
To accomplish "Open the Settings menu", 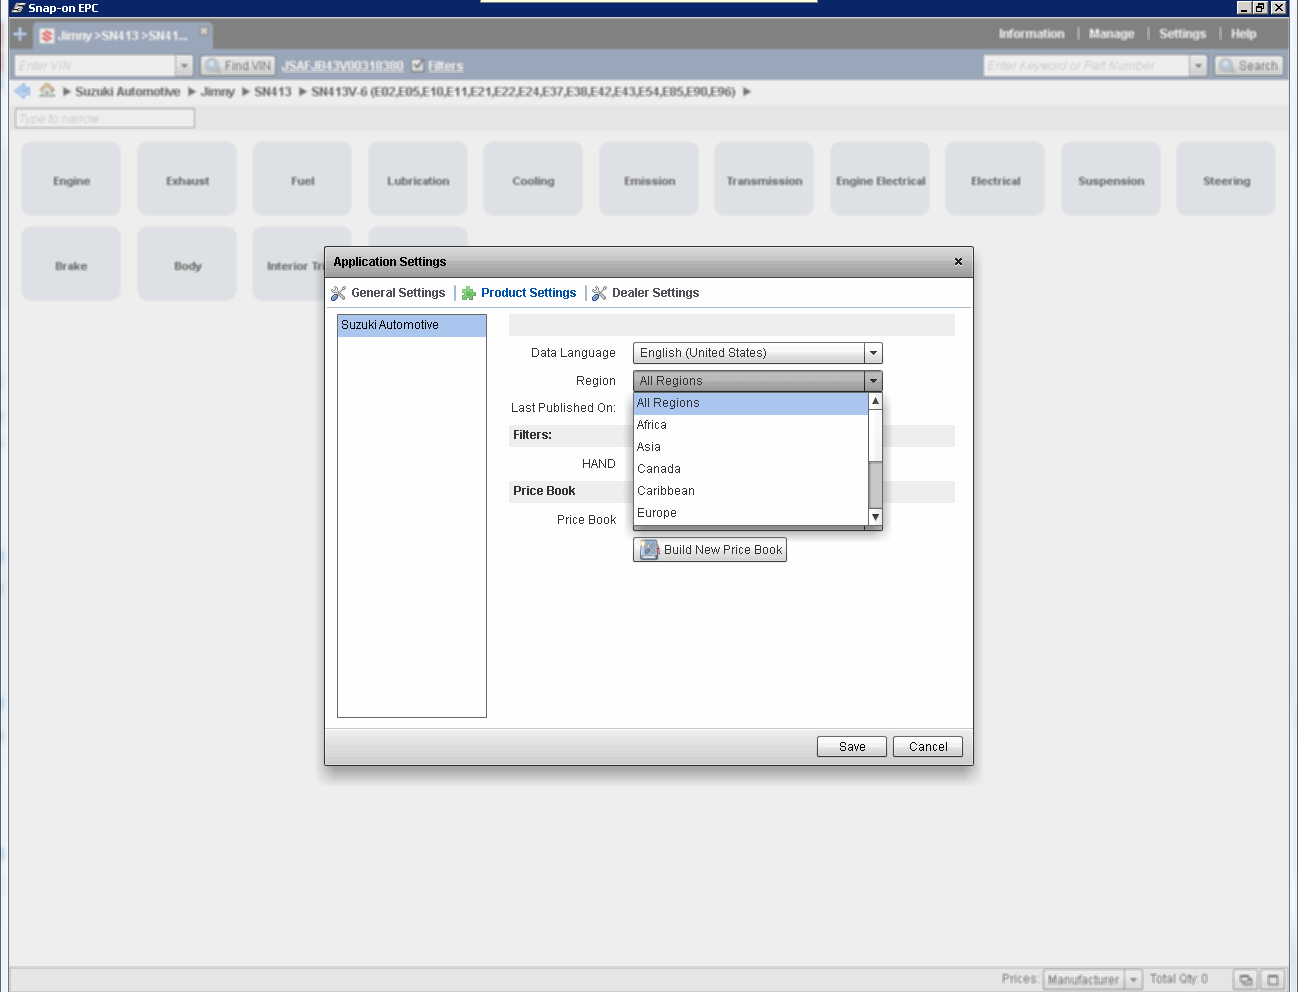I will pos(1182,34).
